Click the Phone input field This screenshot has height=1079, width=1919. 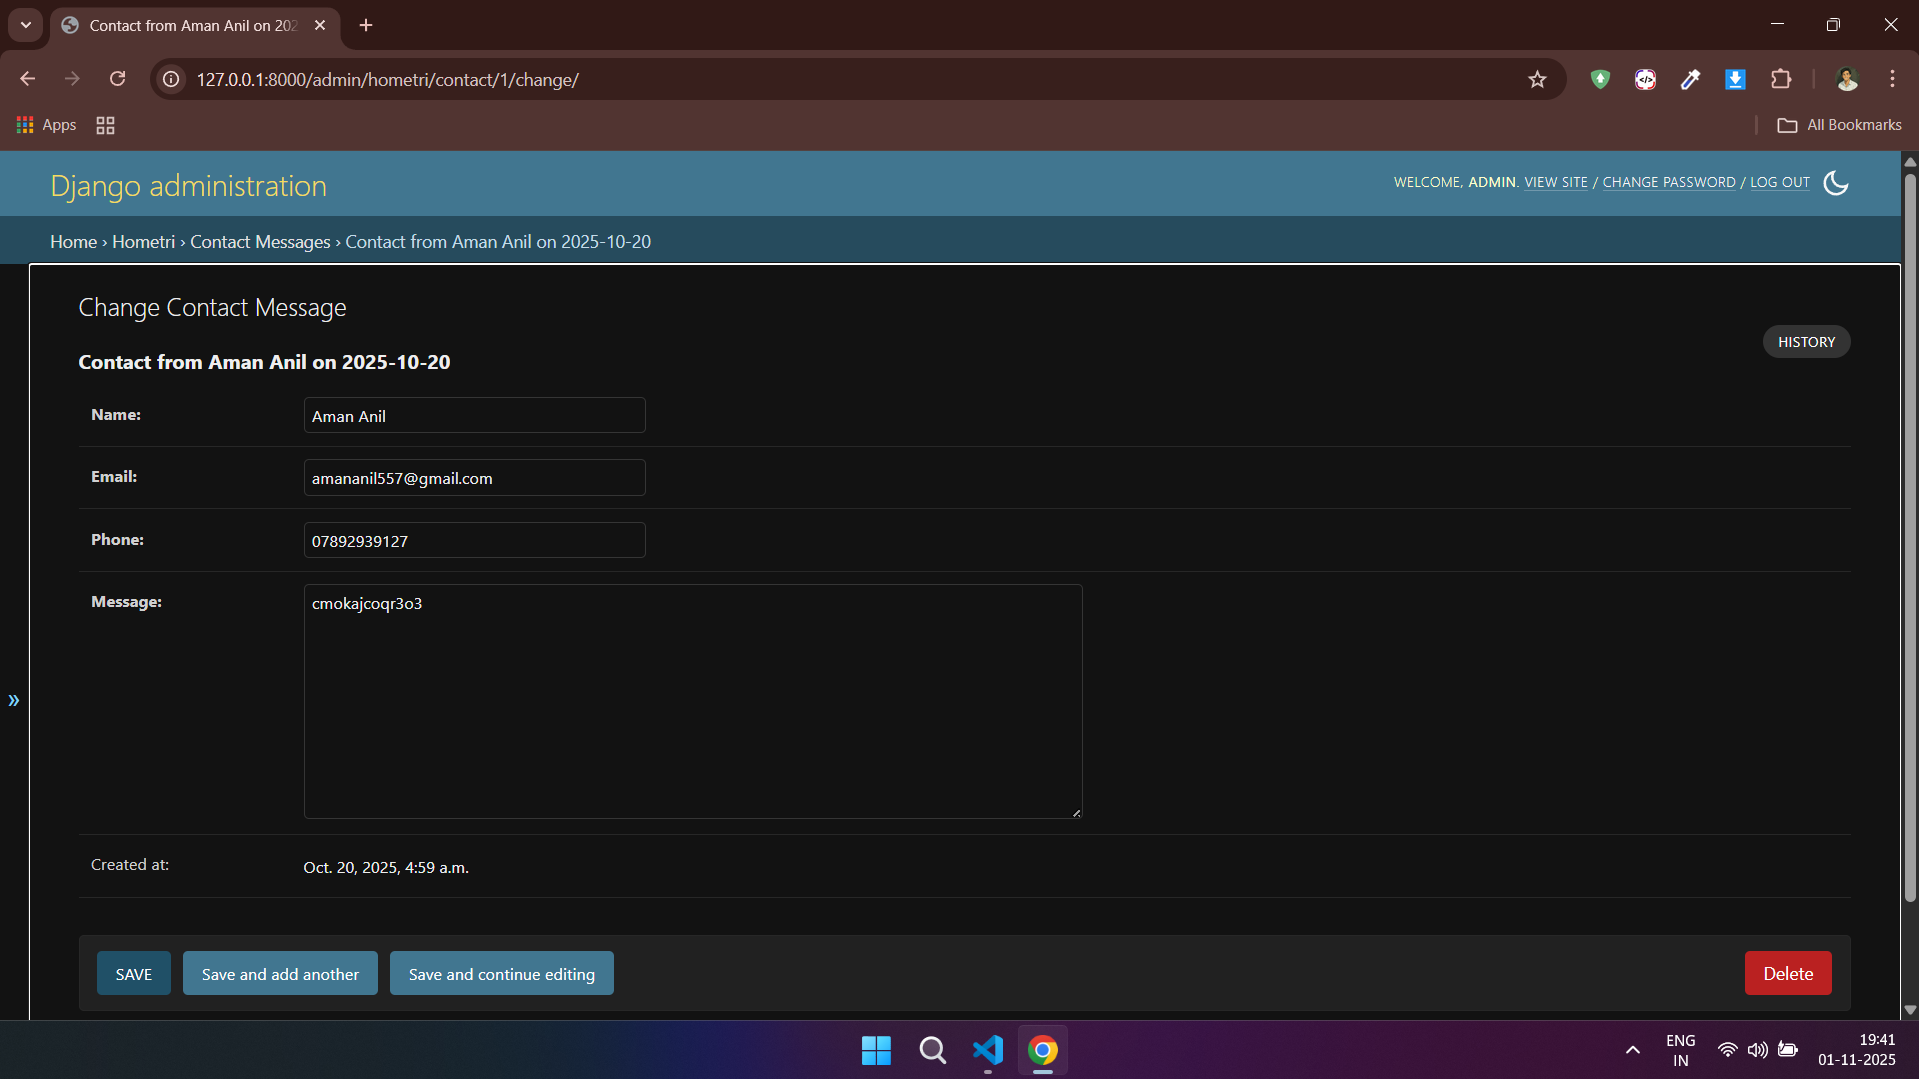(474, 541)
